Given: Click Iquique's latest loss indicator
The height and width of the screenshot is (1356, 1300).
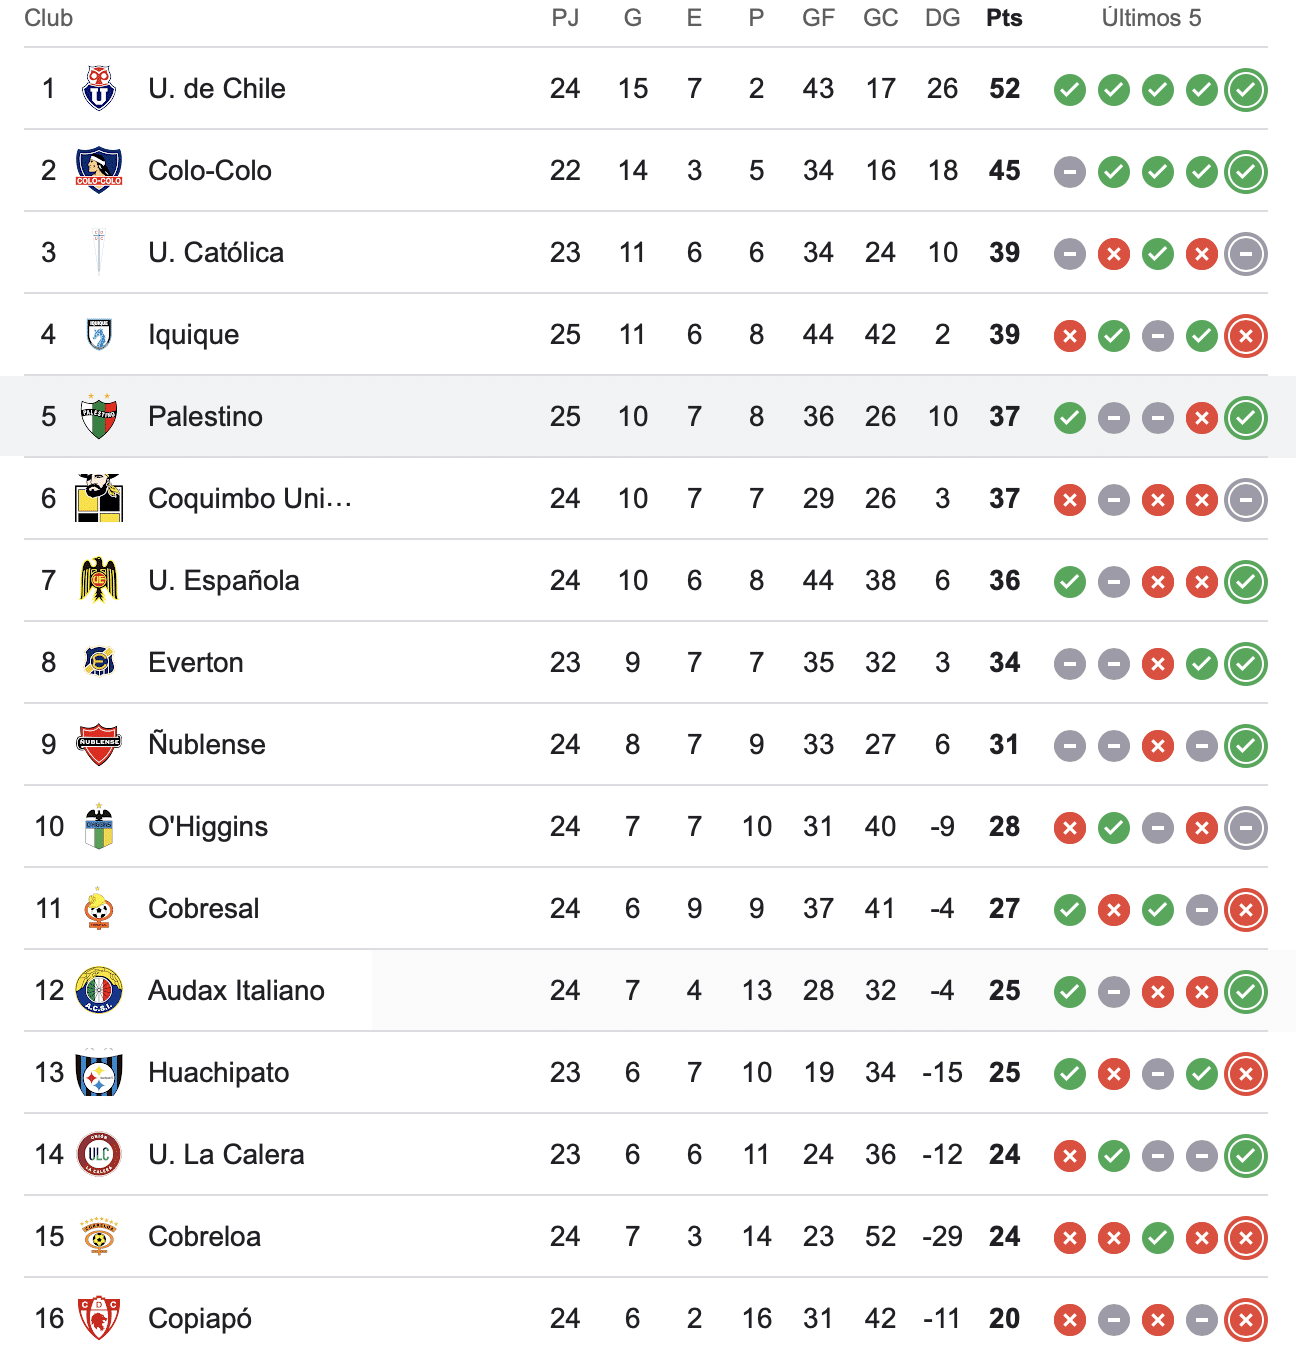Looking at the screenshot, I should pyautogui.click(x=1246, y=336).
